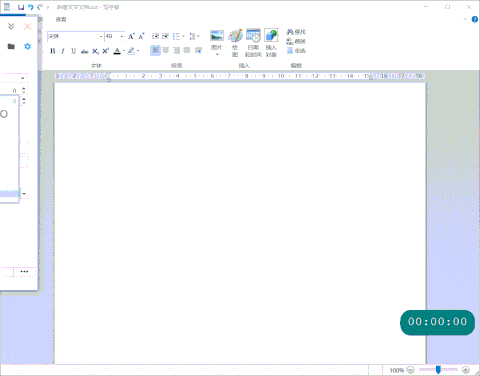480x376 pixels.
Task: Toggle superscript formatting
Action: pyautogui.click(x=106, y=51)
